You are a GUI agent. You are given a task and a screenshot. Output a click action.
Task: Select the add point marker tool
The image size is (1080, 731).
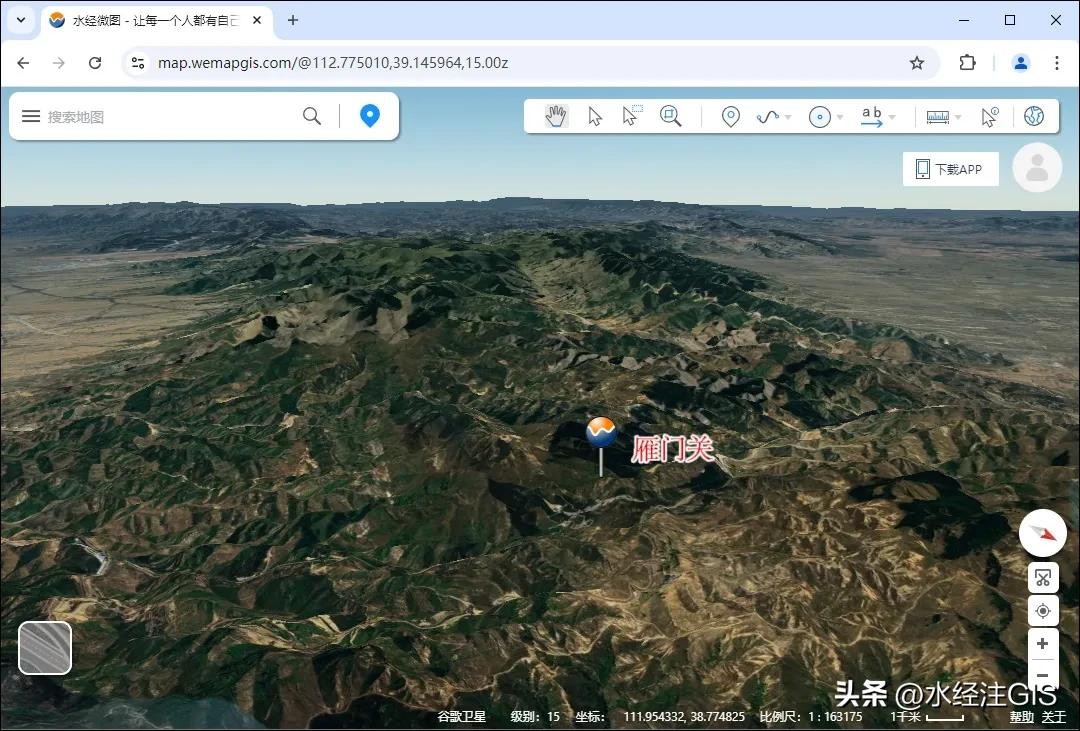pos(731,117)
